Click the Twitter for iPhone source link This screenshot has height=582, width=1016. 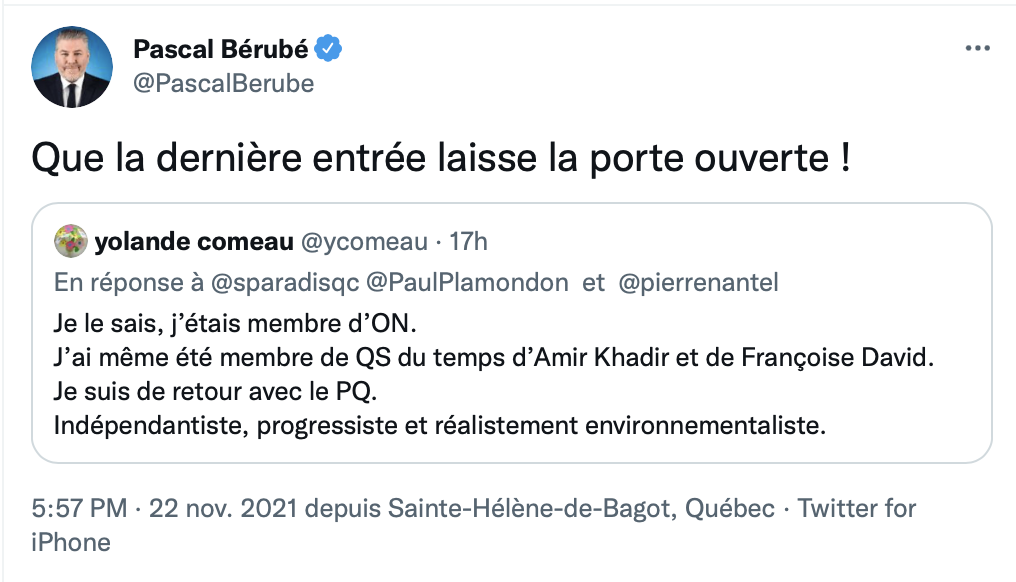pos(856,509)
